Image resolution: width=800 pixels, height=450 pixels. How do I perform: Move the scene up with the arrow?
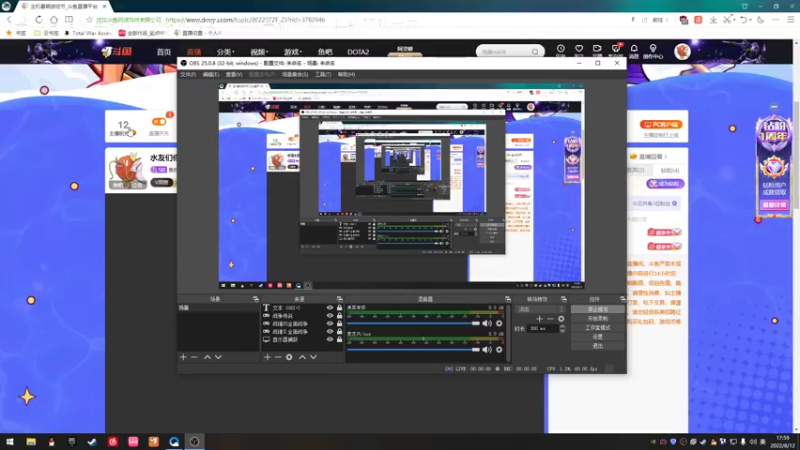tap(207, 357)
